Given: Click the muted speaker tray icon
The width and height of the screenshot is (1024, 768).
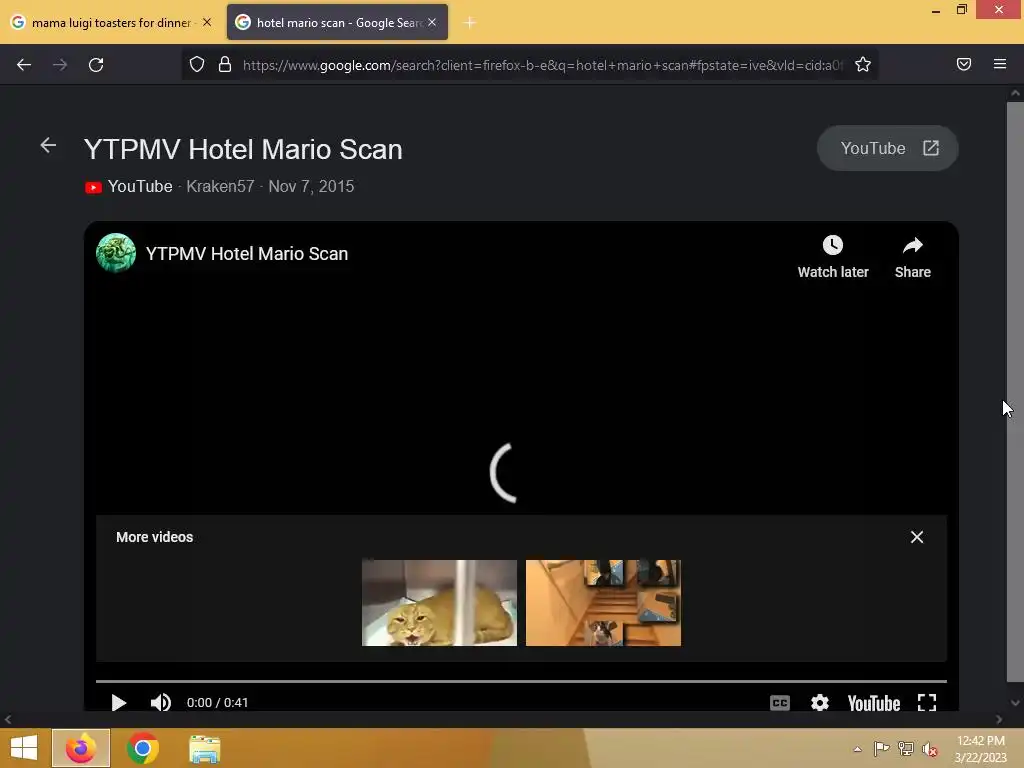Looking at the screenshot, I should [930, 749].
